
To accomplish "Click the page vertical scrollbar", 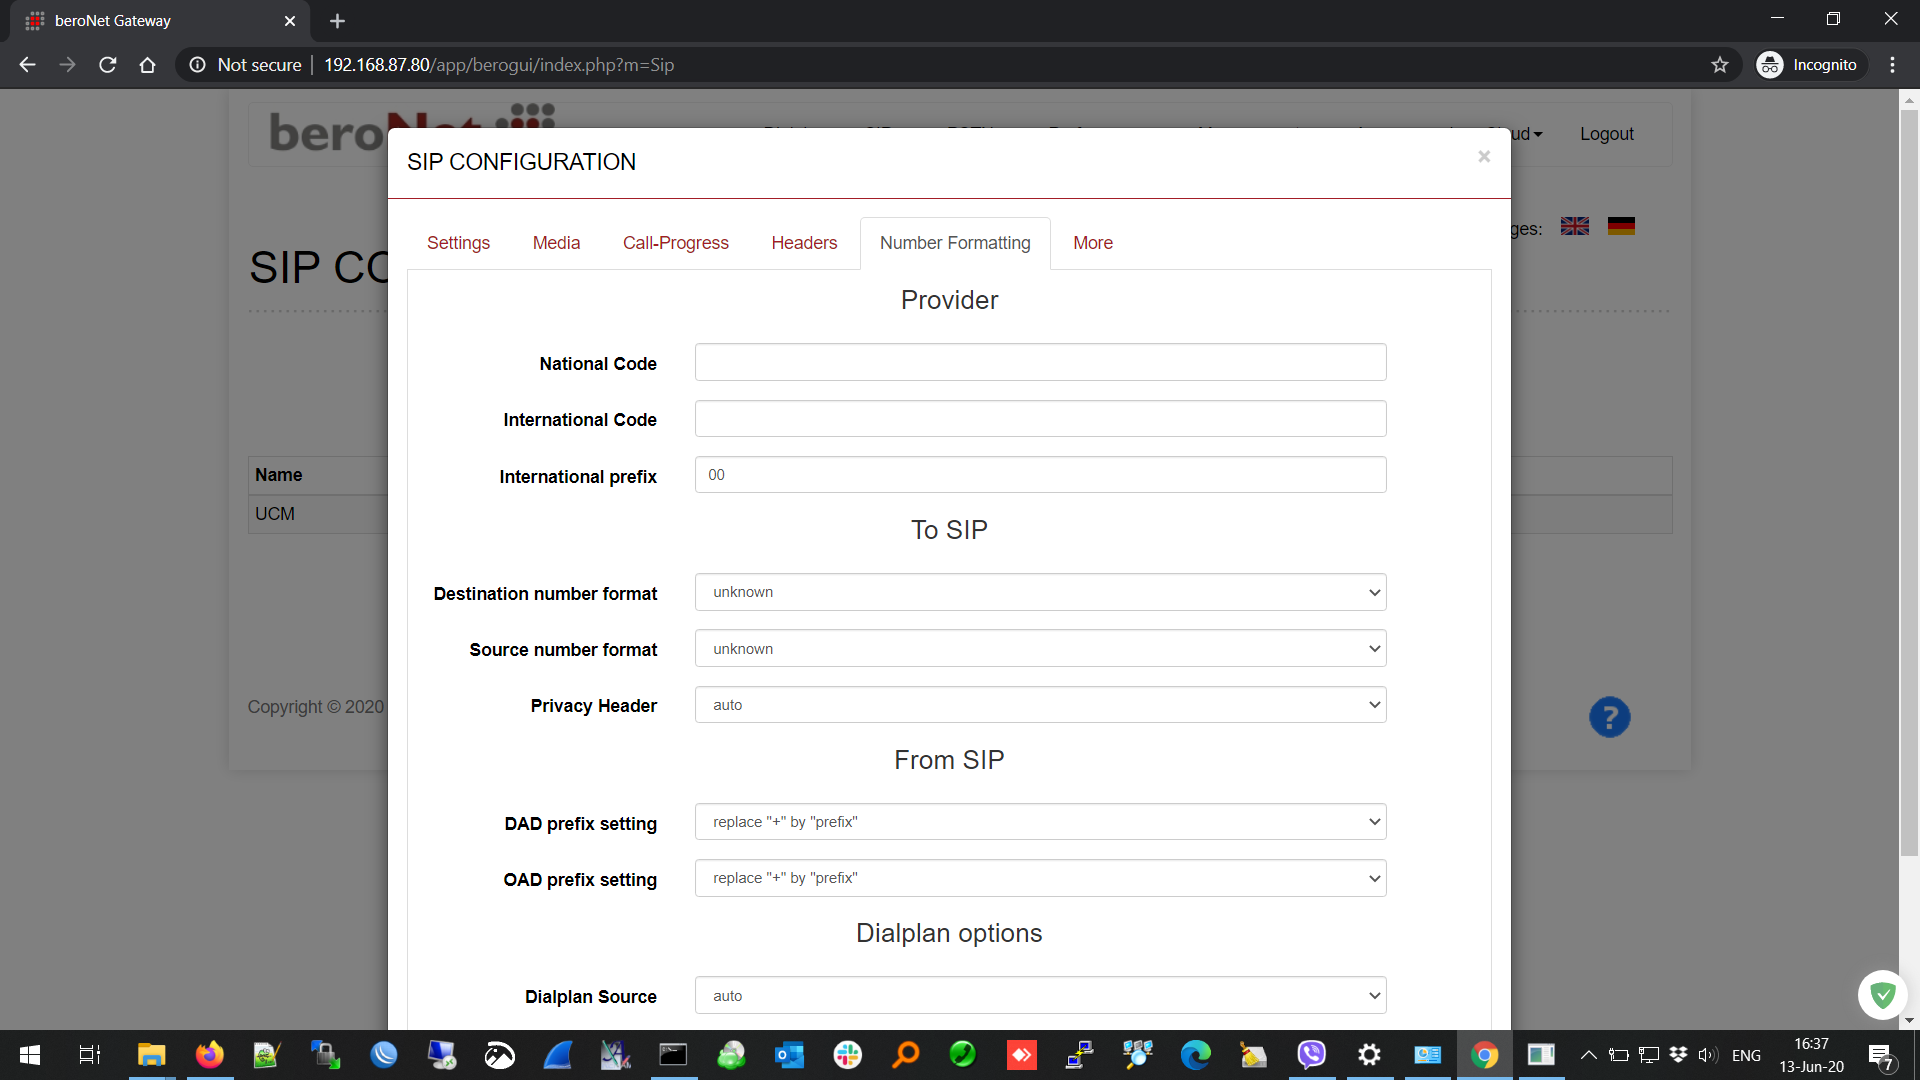I will pos(1909,480).
